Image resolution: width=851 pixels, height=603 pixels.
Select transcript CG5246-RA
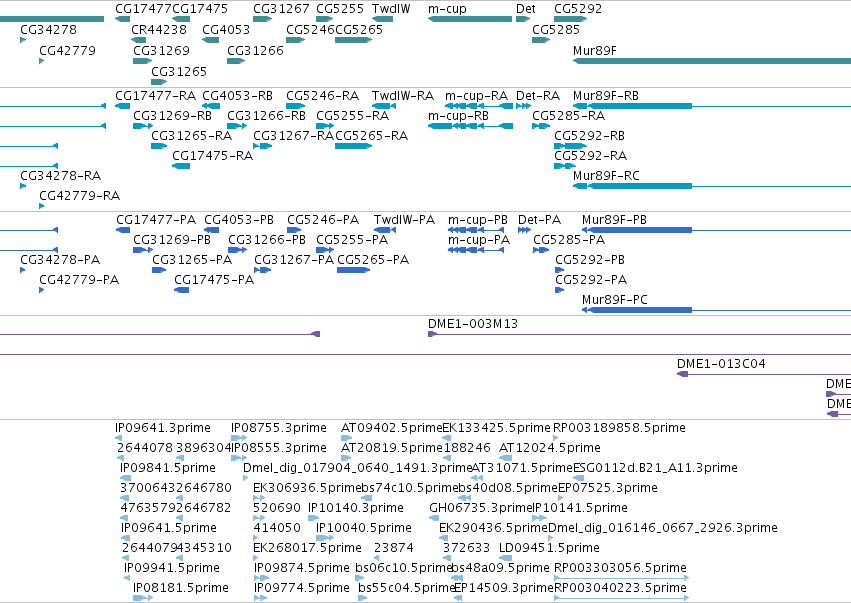[x=322, y=96]
